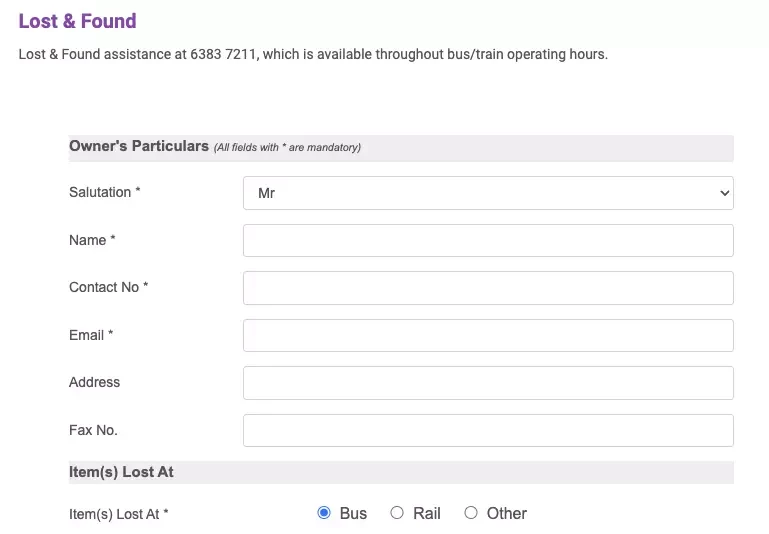This screenshot has height=534, width=769.
Task: Choose the Rail radio option
Action: [397, 513]
